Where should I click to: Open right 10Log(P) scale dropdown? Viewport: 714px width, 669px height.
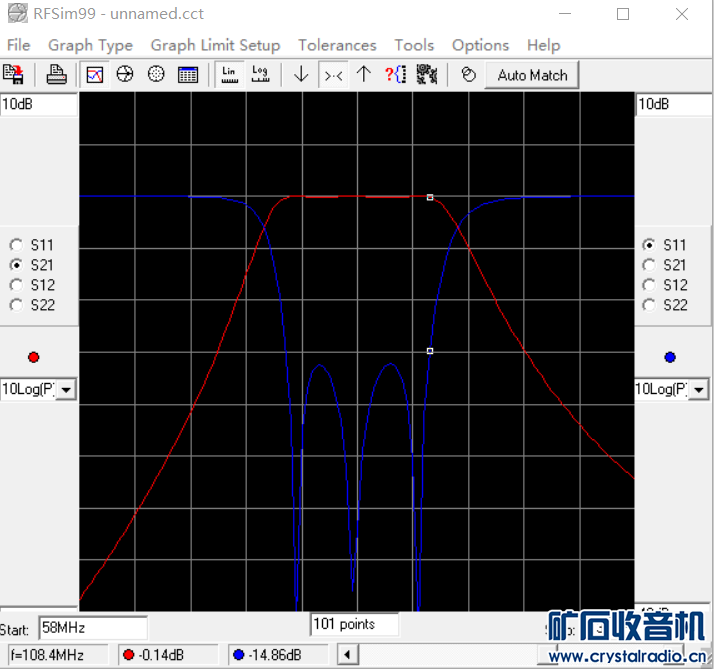[x=698, y=390]
